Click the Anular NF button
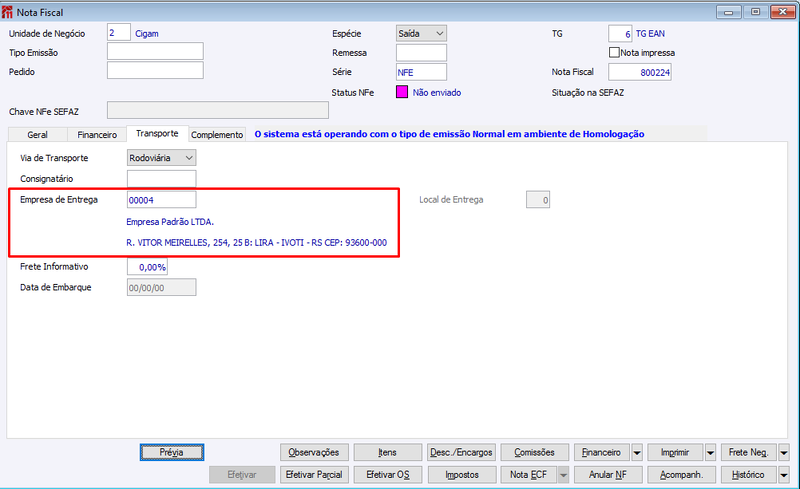800x489 pixels. tap(608, 475)
